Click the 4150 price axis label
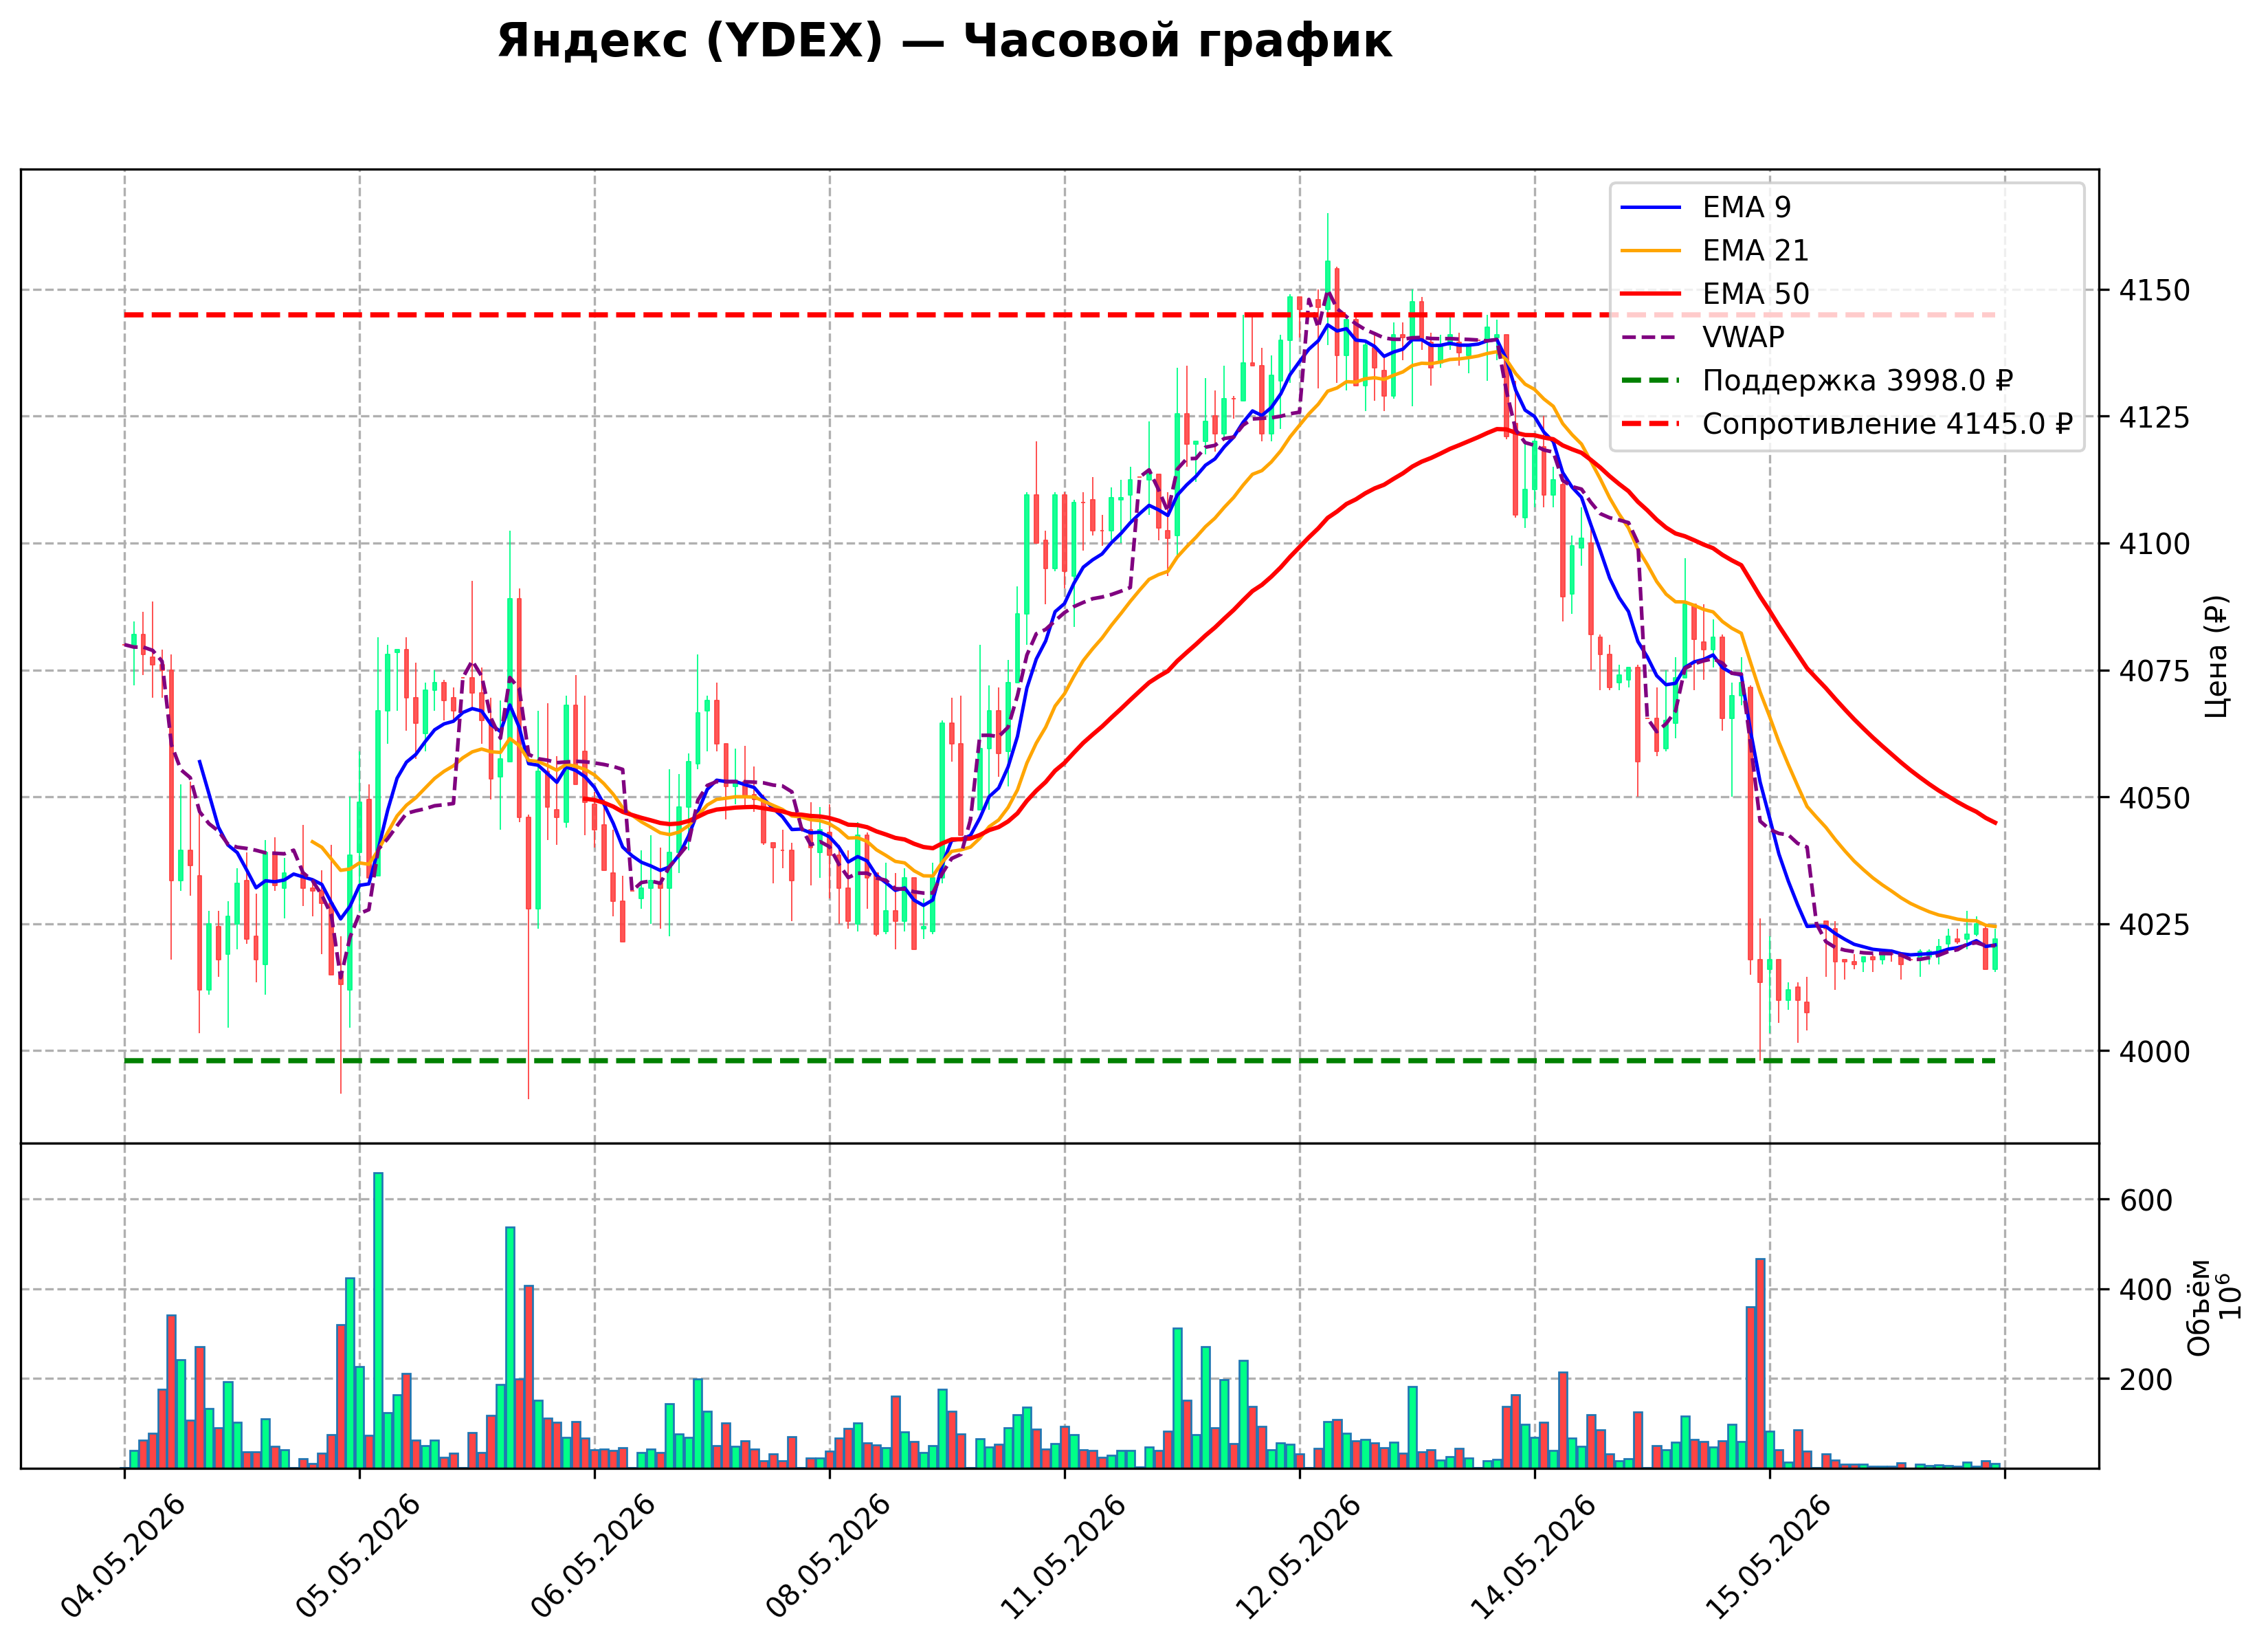The width and height of the screenshot is (2268, 1645). tap(2154, 291)
